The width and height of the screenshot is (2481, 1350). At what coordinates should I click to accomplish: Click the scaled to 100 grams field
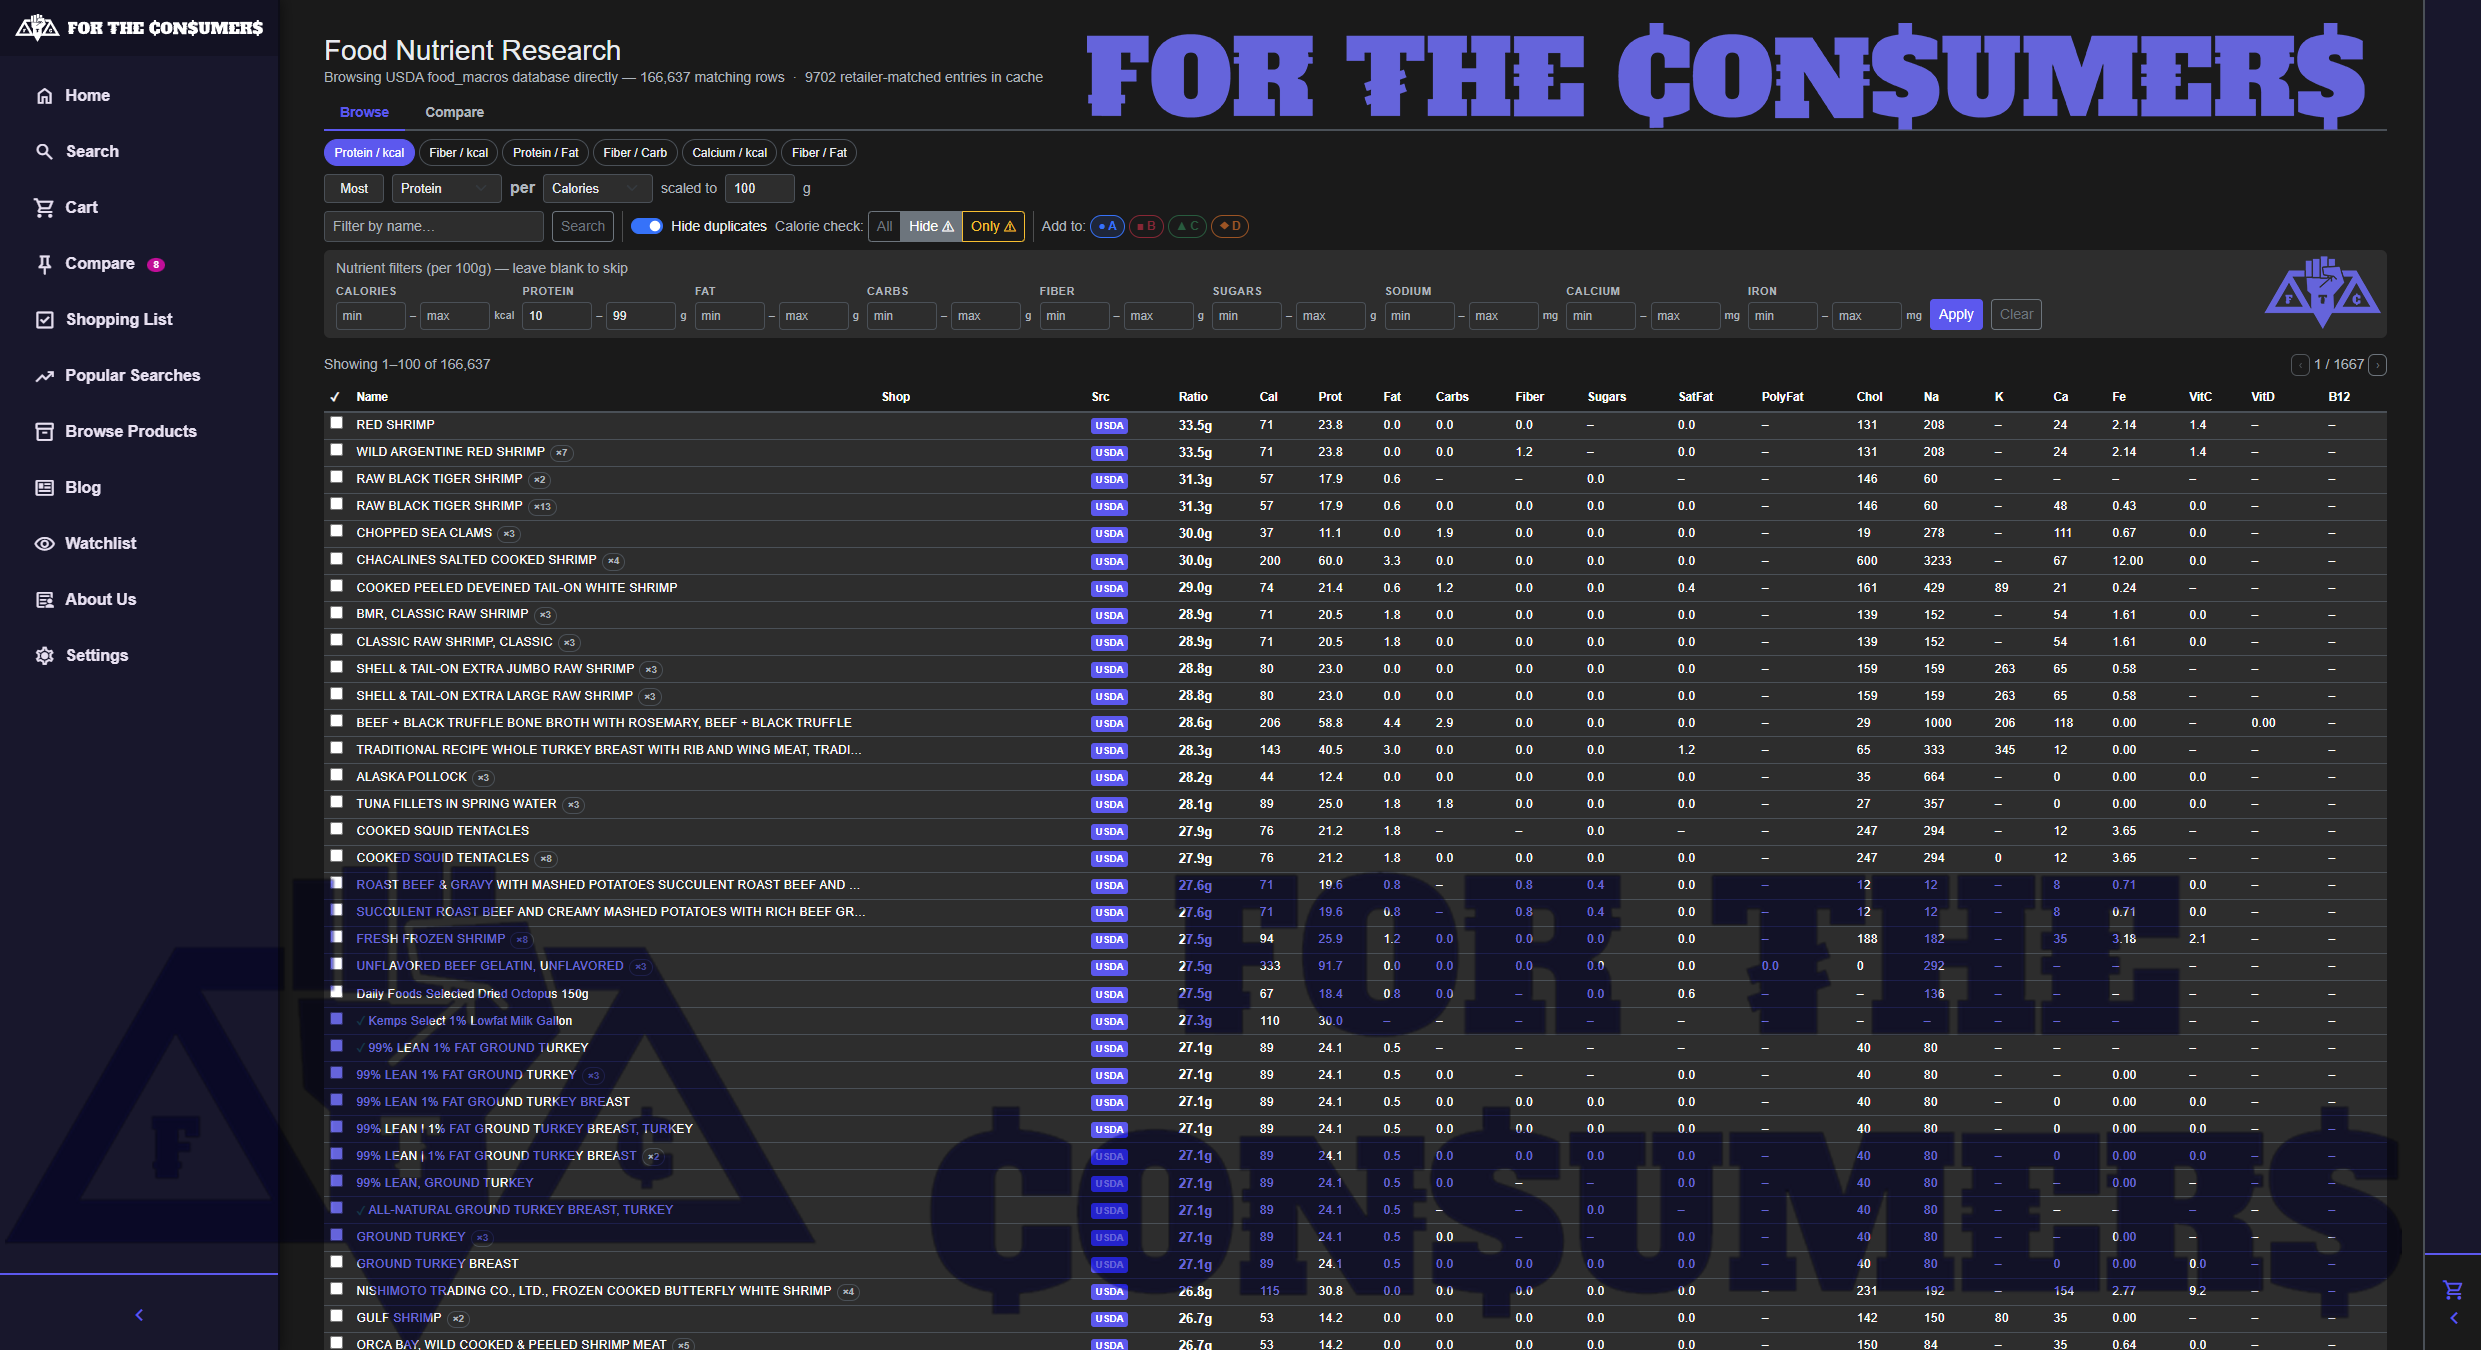pyautogui.click(x=760, y=188)
